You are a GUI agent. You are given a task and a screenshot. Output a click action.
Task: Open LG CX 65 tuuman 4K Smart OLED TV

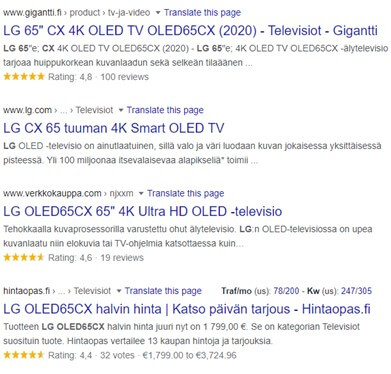click(x=114, y=128)
